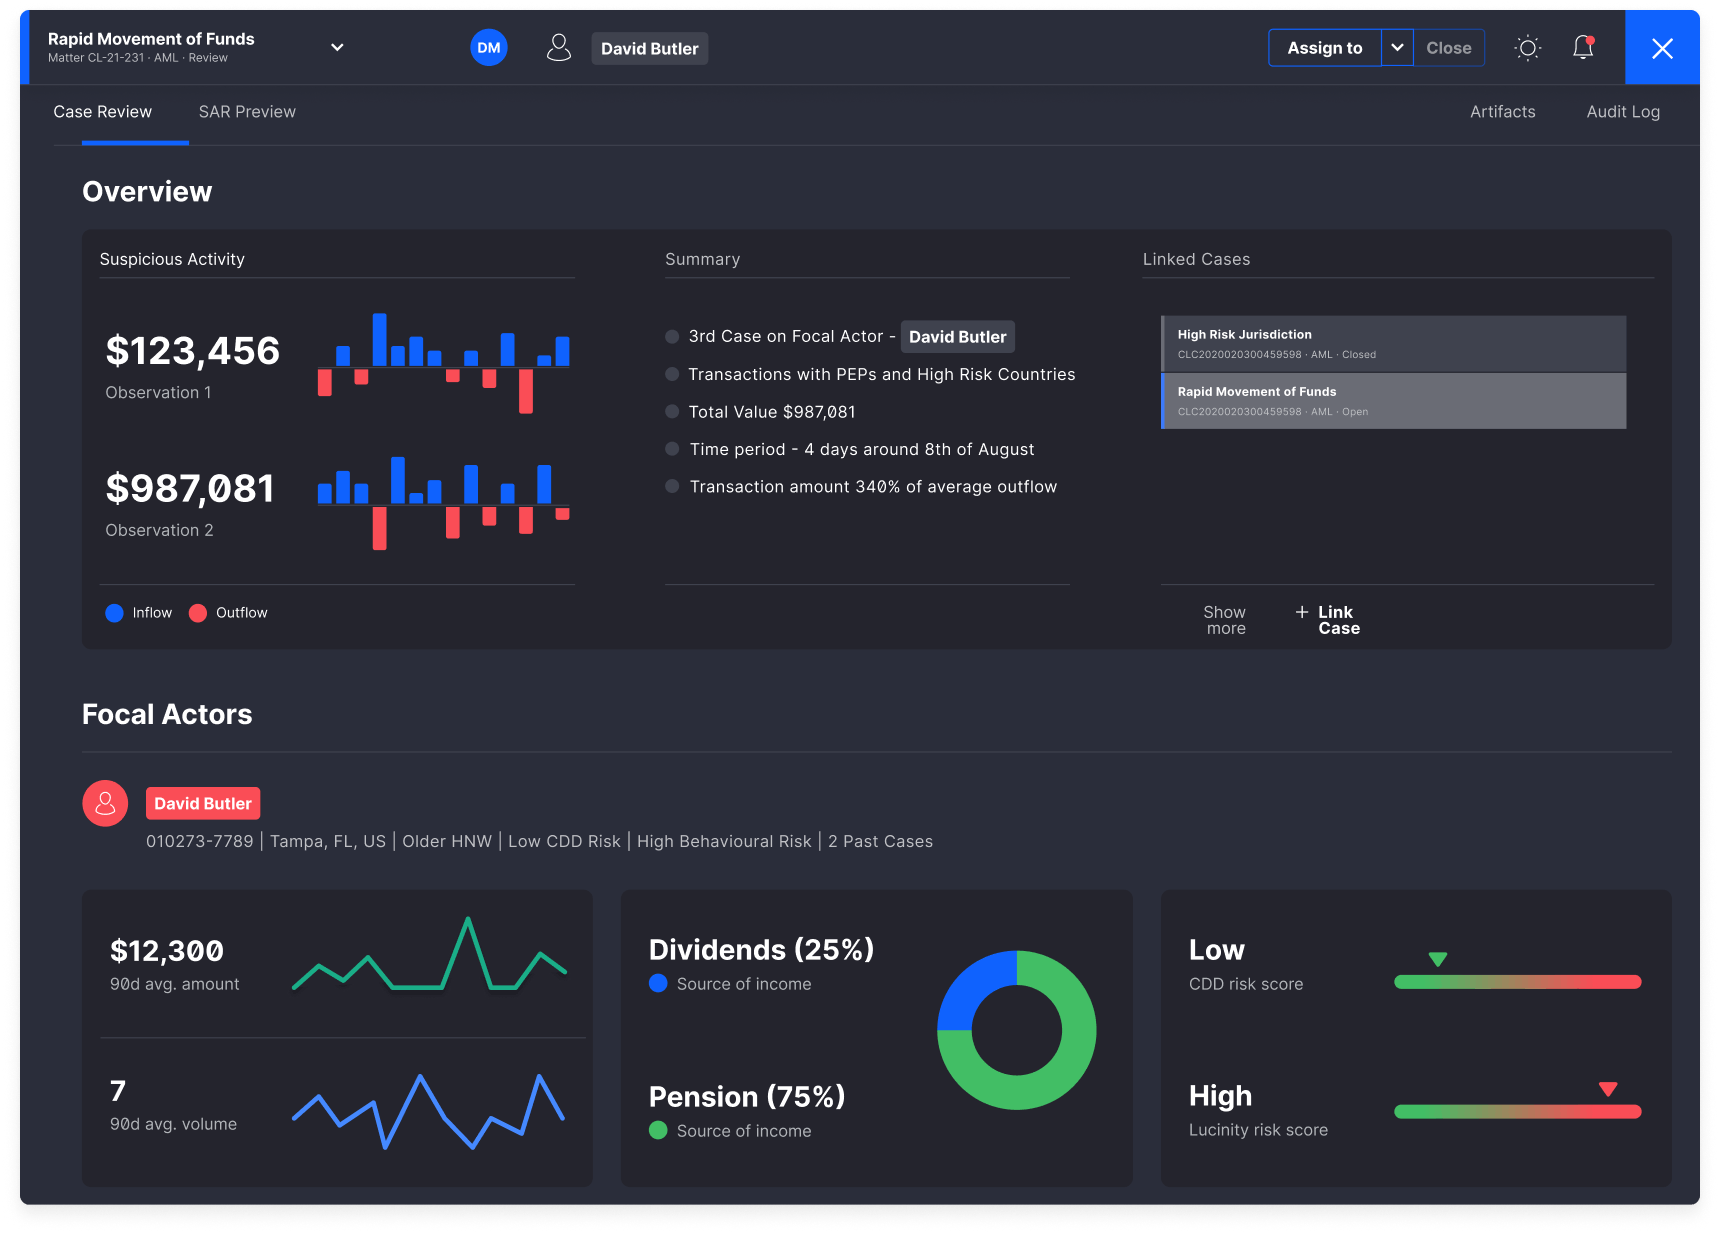Expand linked cases with Show more

1225,620
